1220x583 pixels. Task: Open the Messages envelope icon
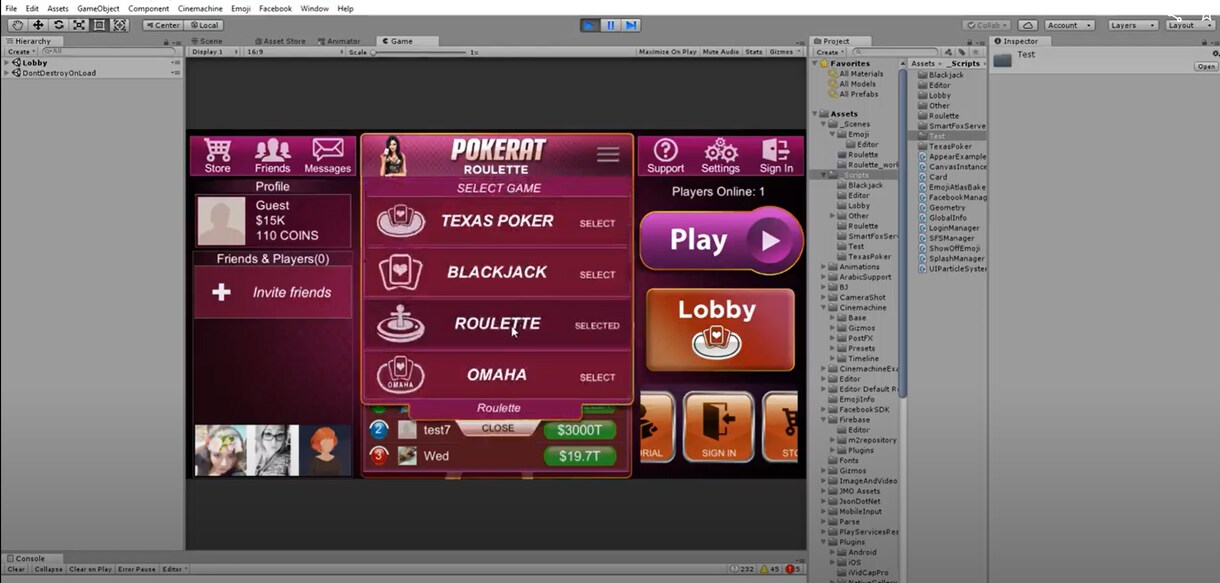327,156
